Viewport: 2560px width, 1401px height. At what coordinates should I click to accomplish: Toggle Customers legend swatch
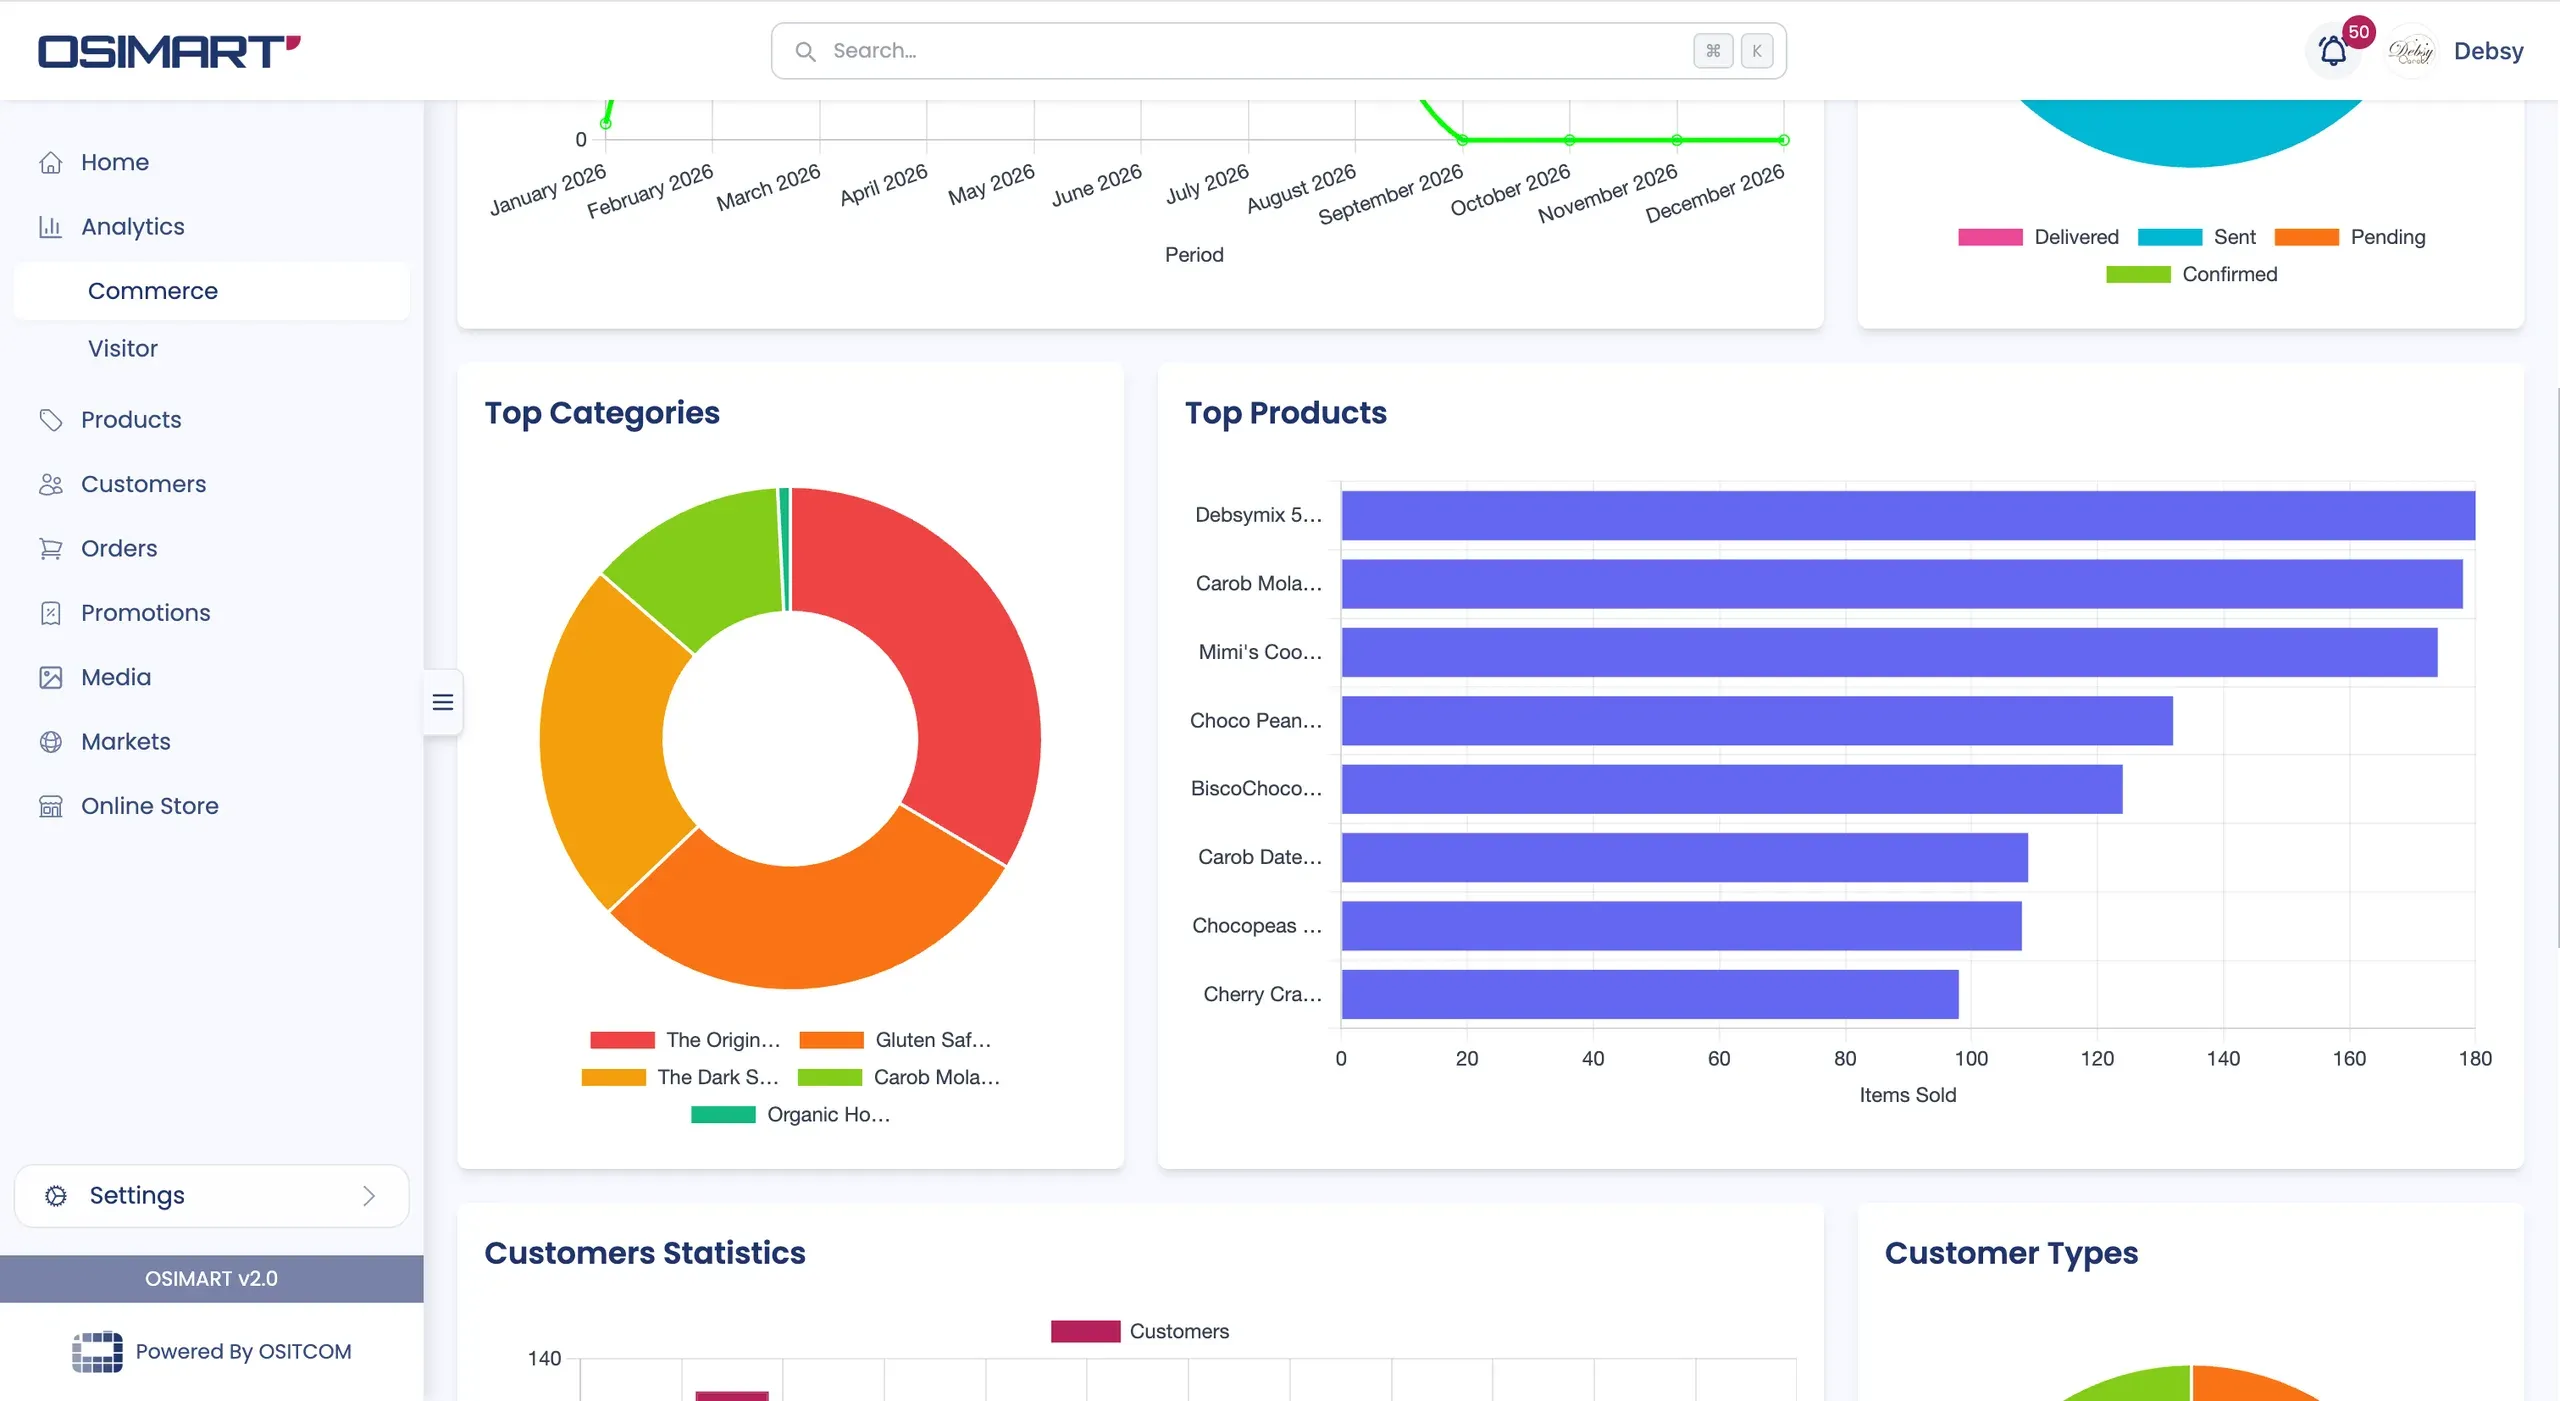[x=1085, y=1332]
